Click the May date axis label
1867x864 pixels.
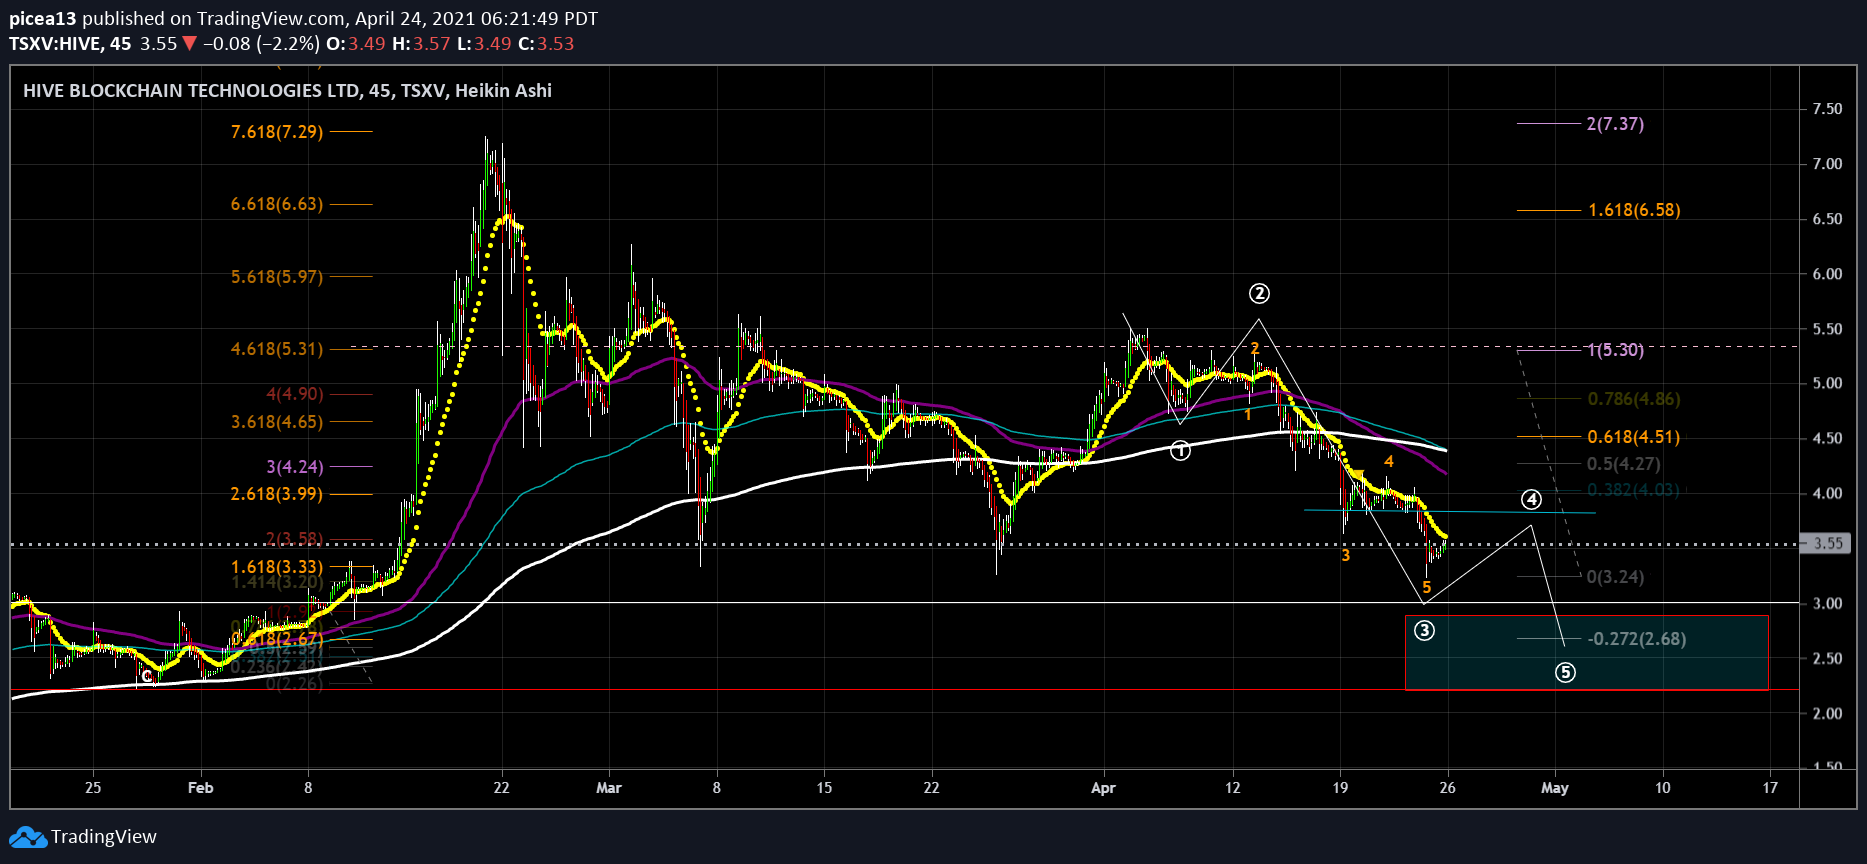pyautogui.click(x=1555, y=788)
